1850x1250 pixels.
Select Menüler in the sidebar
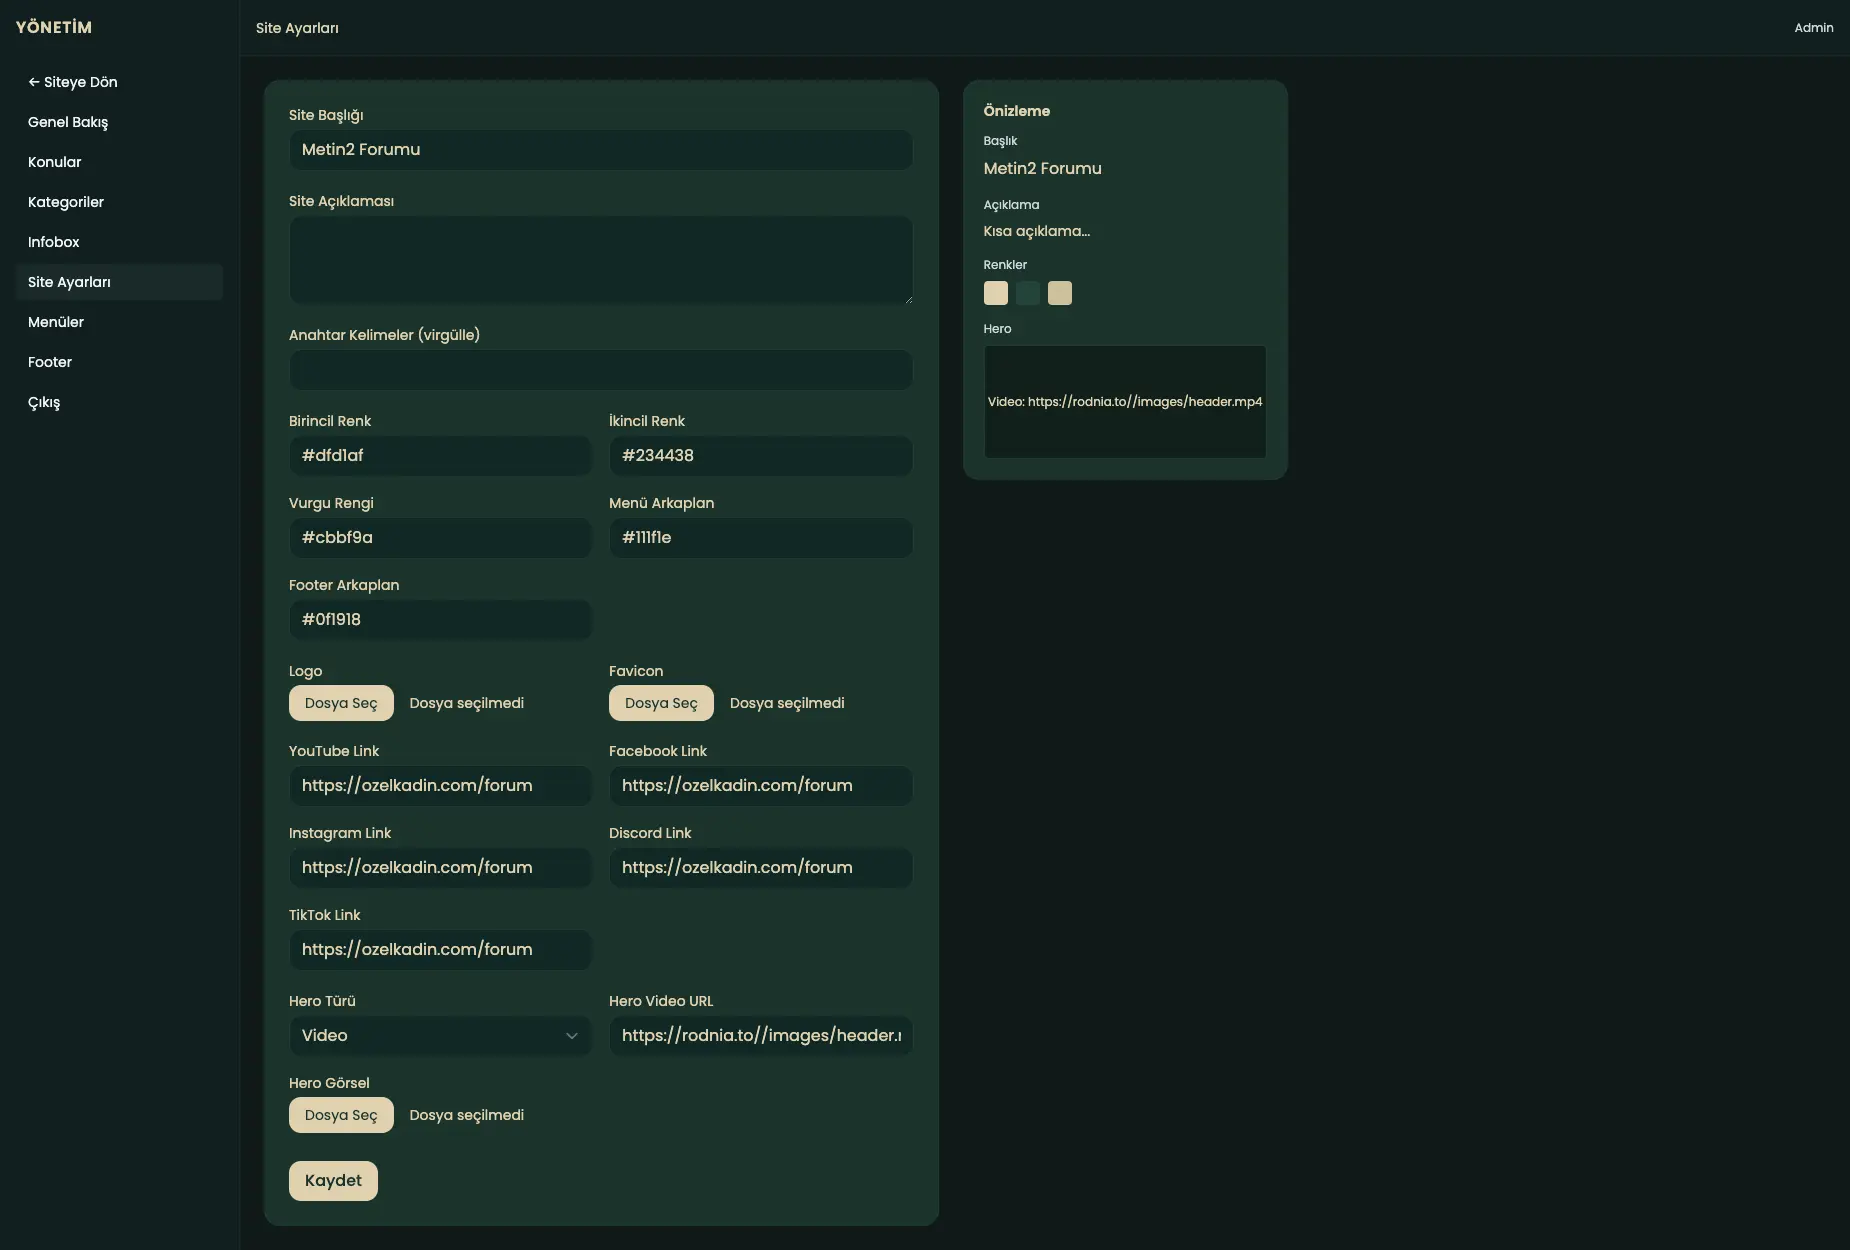56,322
